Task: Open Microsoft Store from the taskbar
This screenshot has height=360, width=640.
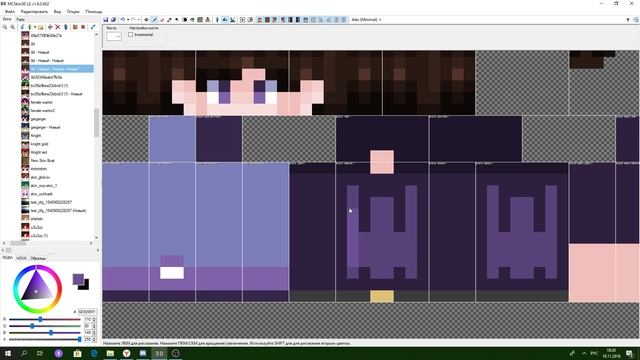Action: click(77, 353)
